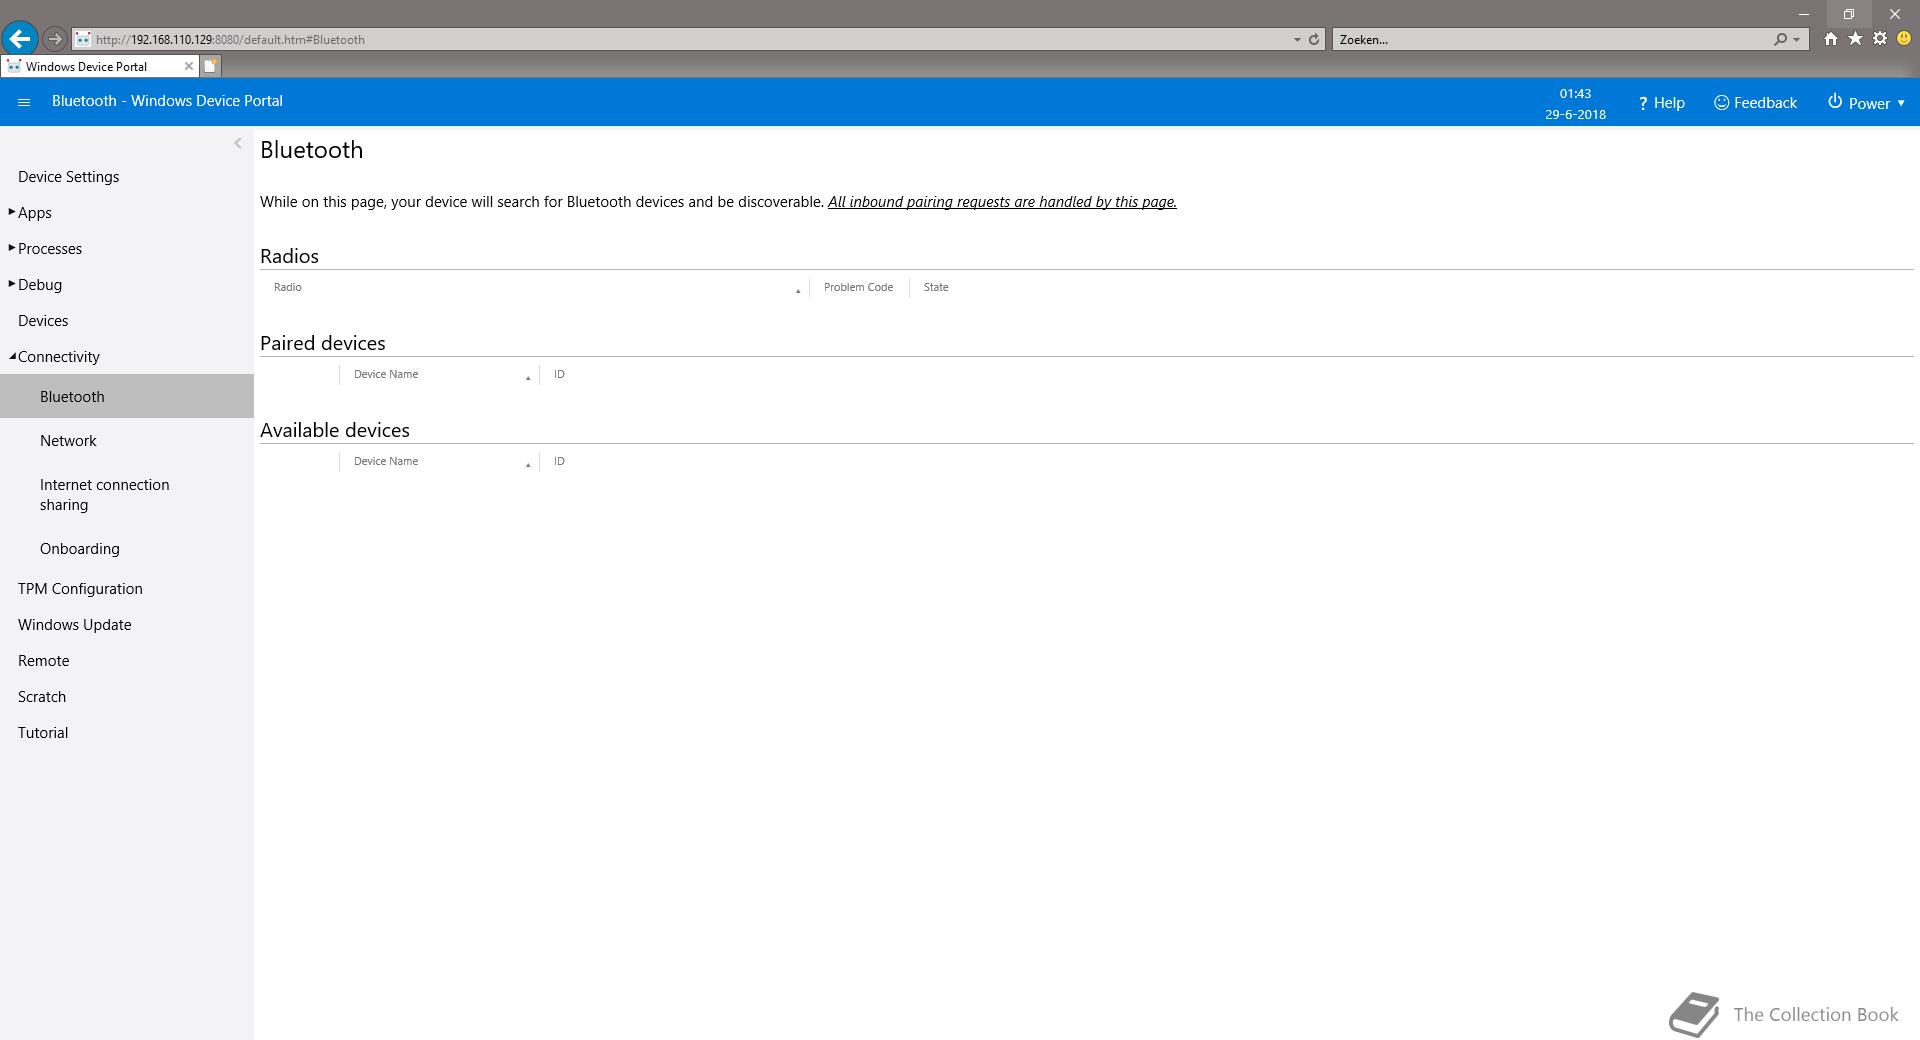1920x1040 pixels.
Task: Toggle the hamburger navigation menu
Action: (24, 102)
